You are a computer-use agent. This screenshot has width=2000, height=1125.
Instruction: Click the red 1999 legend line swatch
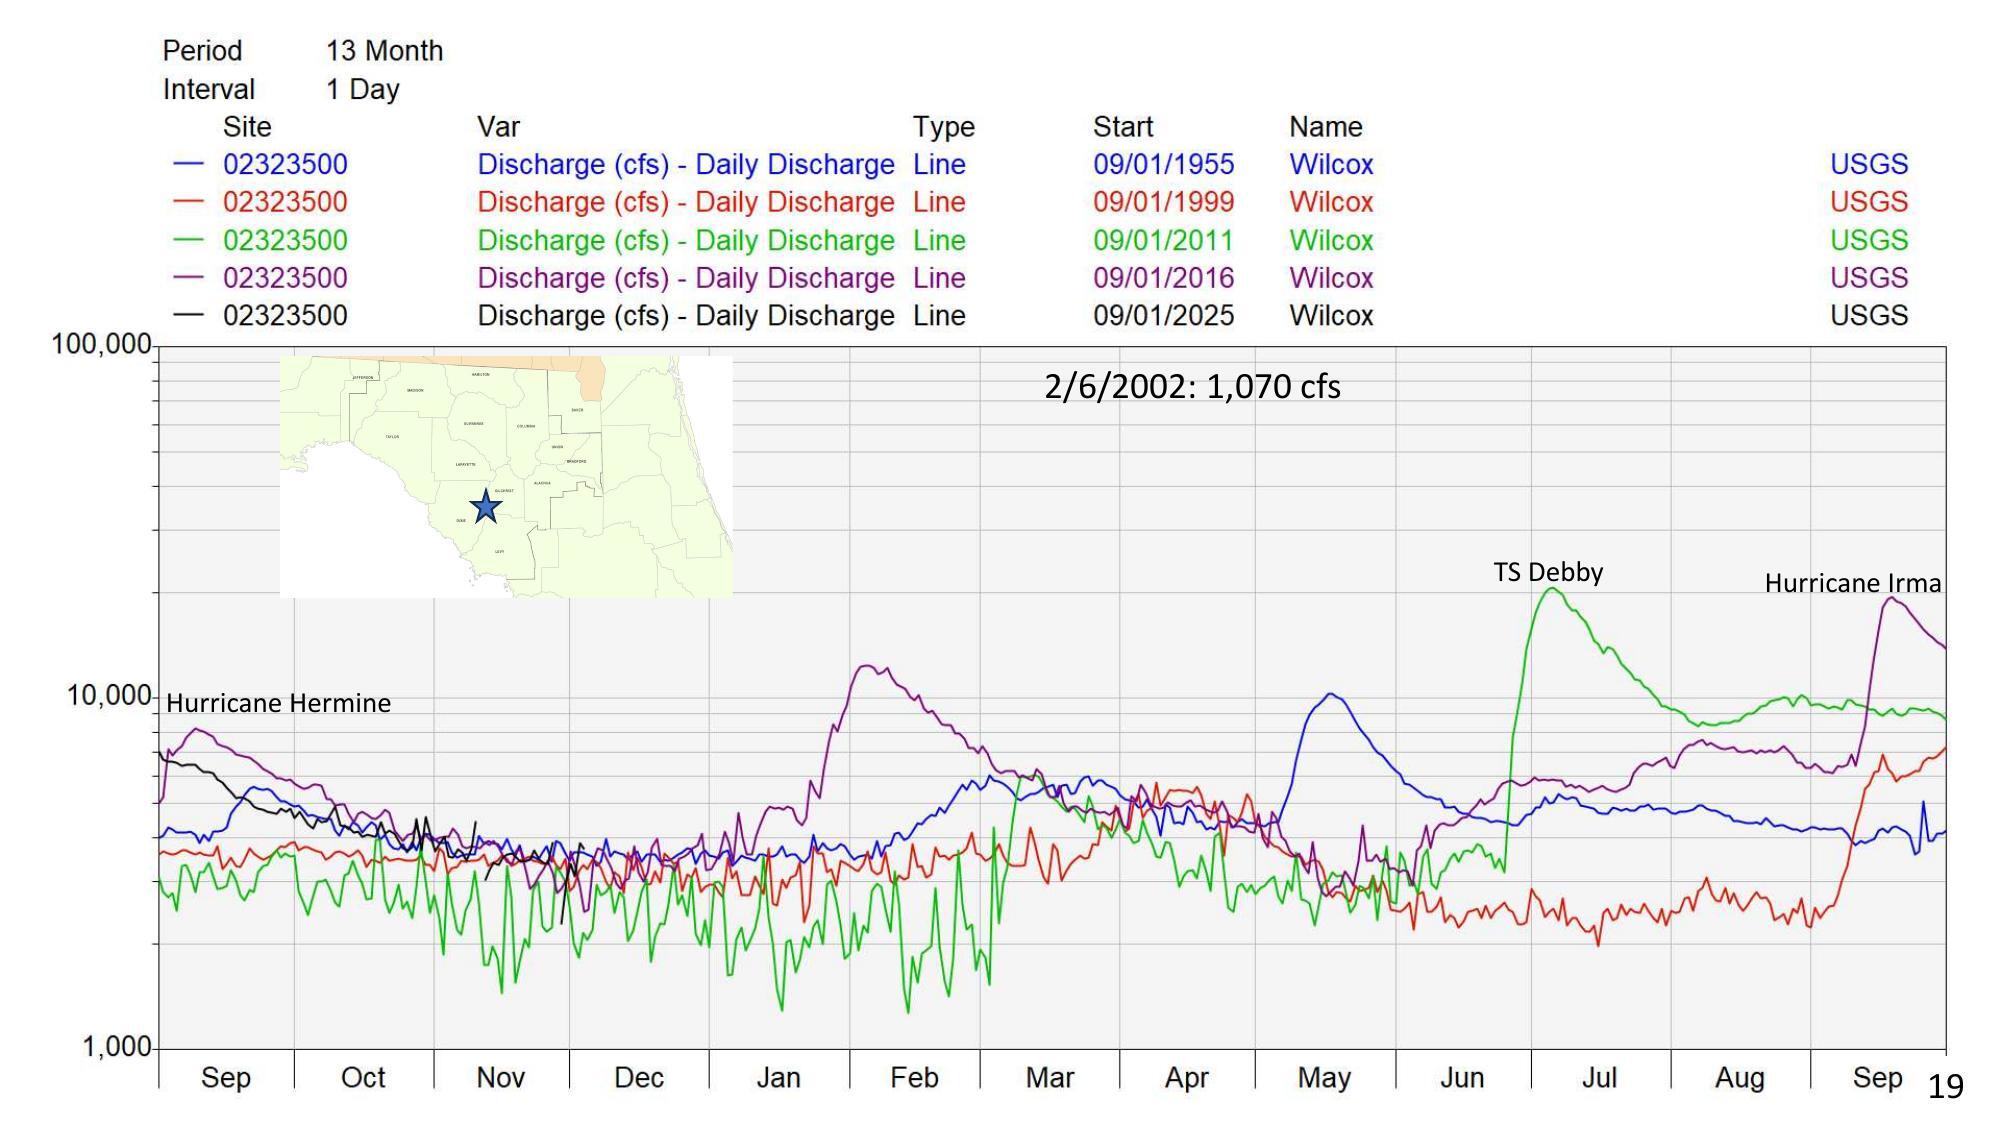(x=188, y=202)
